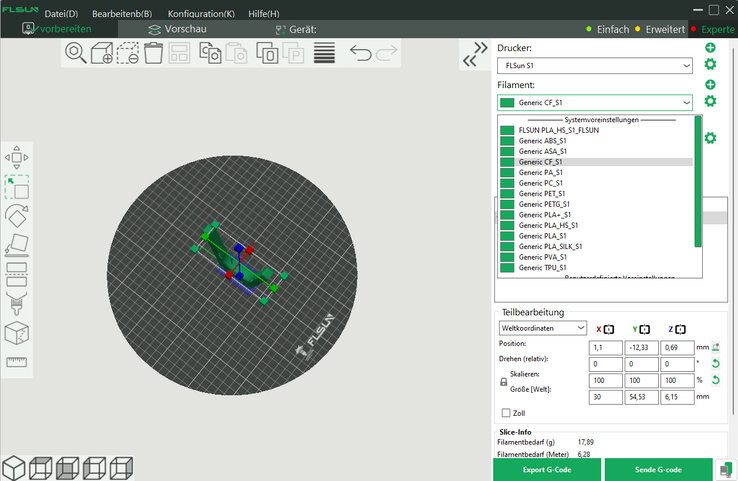738x481 pixels.
Task: Toggle the scale ratio lock icon
Action: click(503, 381)
